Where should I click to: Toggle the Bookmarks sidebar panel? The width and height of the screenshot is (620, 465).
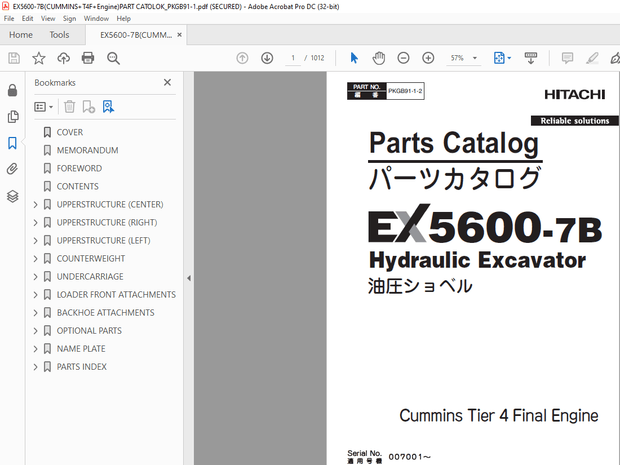point(12,143)
